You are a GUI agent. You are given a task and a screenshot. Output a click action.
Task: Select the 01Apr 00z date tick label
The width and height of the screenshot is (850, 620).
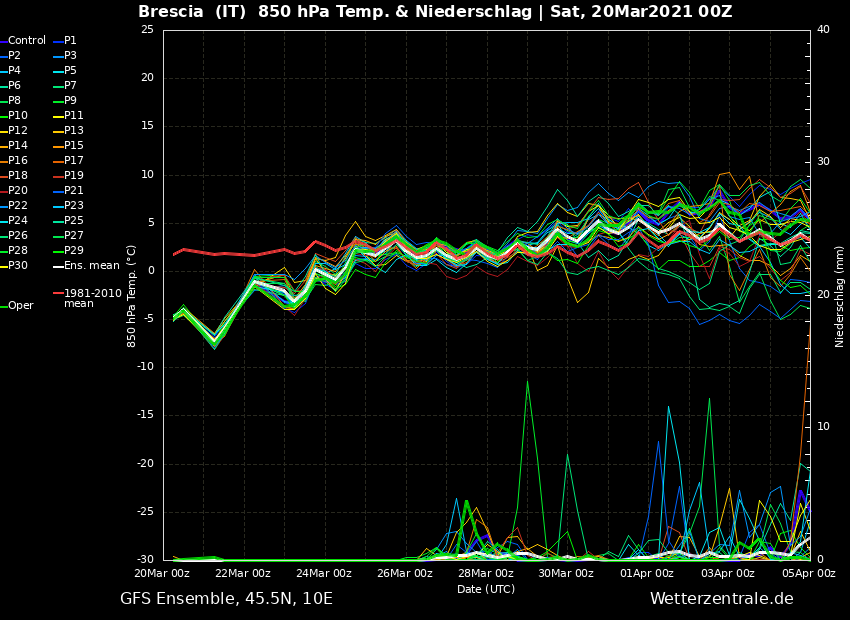[647, 574]
